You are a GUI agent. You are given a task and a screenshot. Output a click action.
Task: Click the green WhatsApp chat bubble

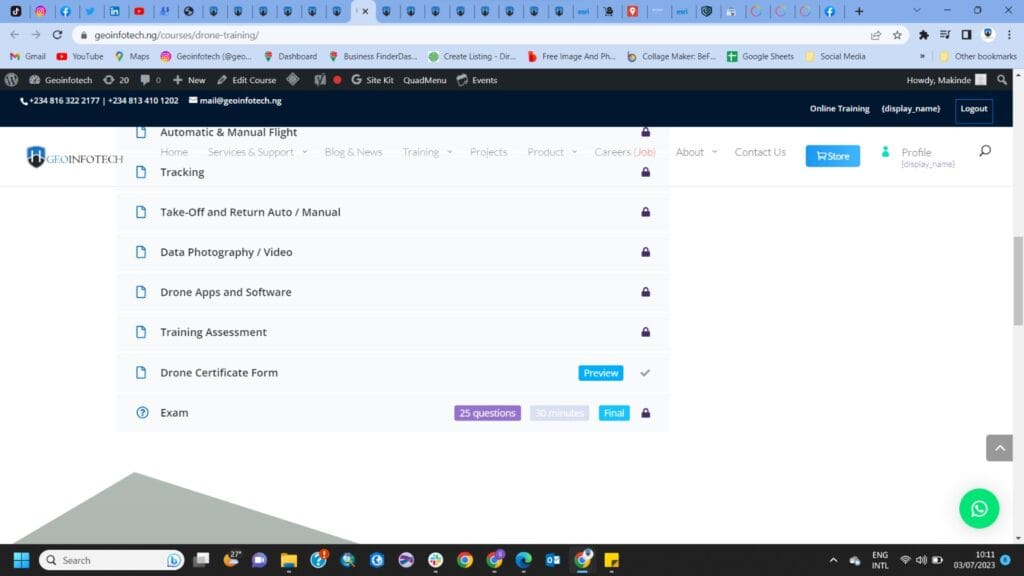[979, 508]
